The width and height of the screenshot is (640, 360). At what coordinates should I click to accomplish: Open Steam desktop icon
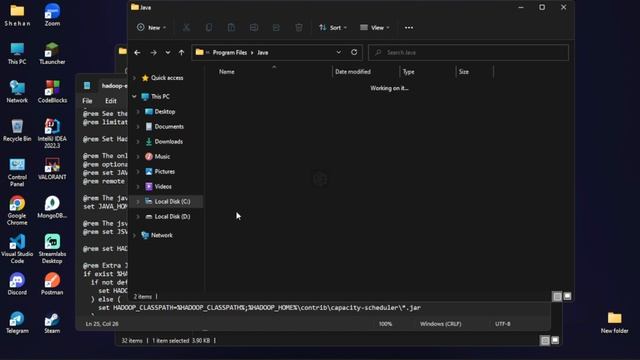[x=52, y=322]
